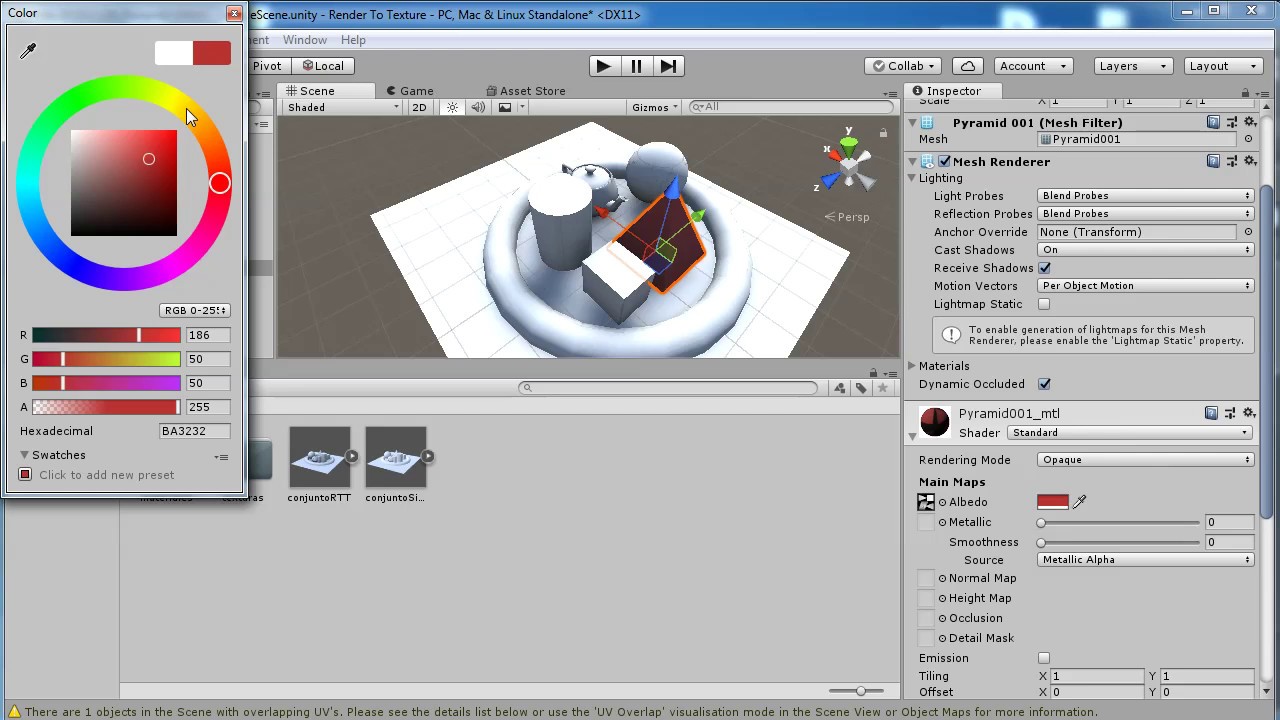Click the Albedo color swatch
Viewport: 1280px width, 720px height.
click(1053, 502)
